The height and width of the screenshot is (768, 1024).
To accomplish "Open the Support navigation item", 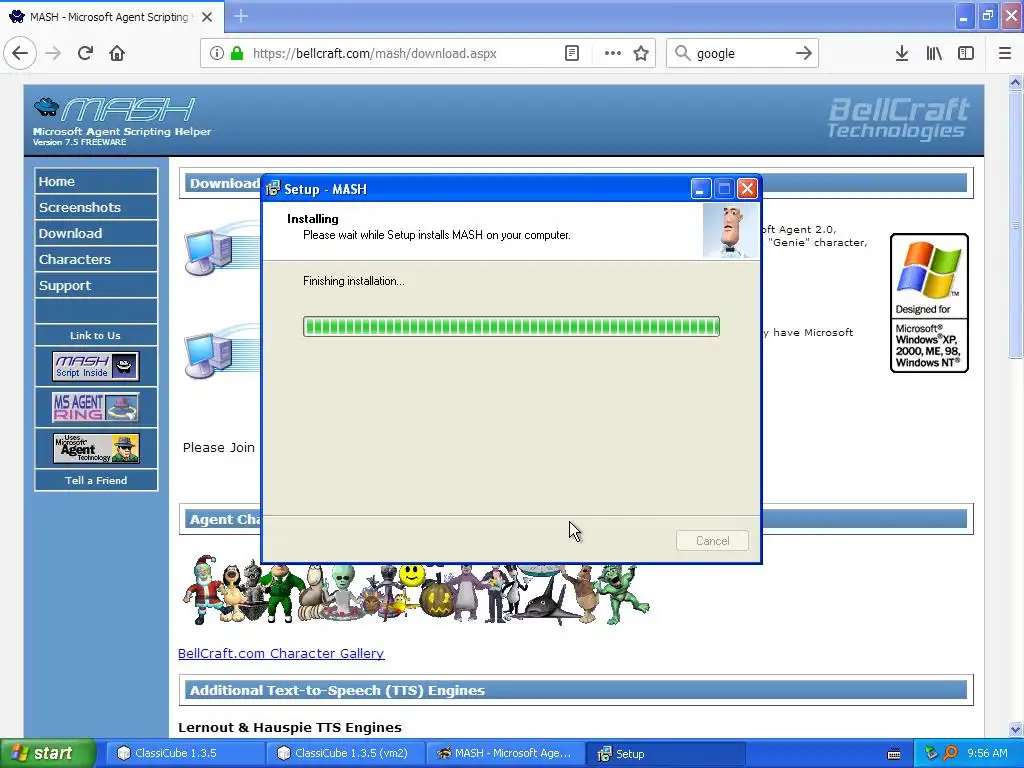I will 96,285.
